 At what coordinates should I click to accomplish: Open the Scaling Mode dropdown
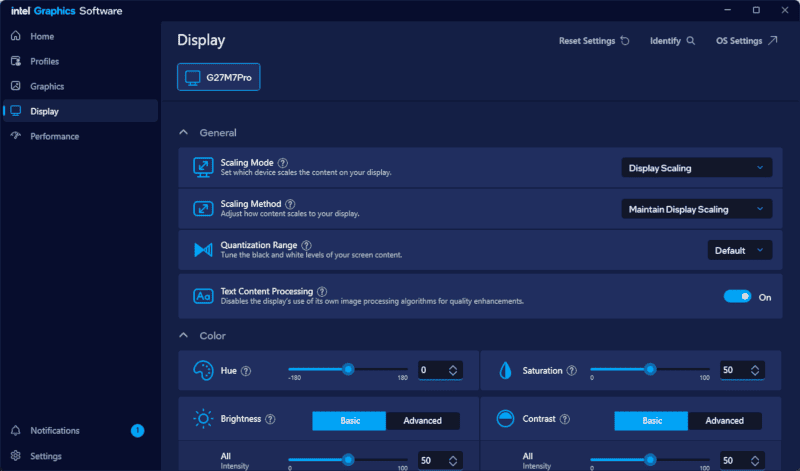(x=696, y=168)
